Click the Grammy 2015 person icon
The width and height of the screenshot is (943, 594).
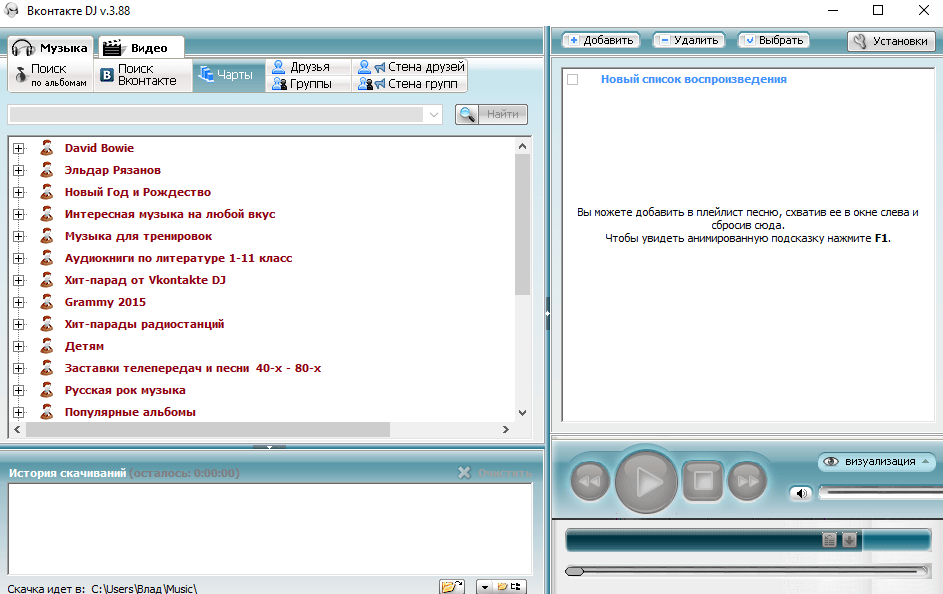pos(46,302)
